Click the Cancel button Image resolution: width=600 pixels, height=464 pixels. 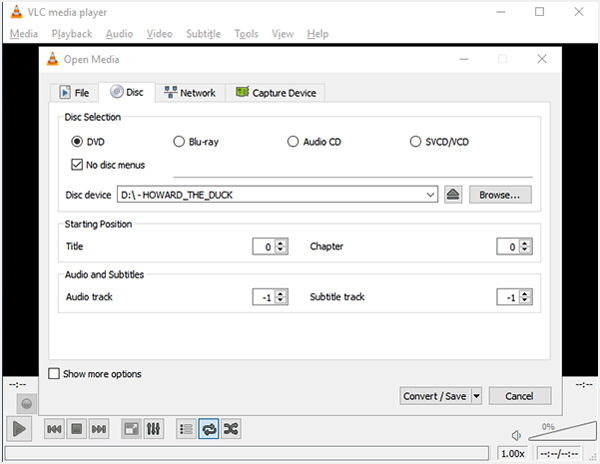[520, 396]
